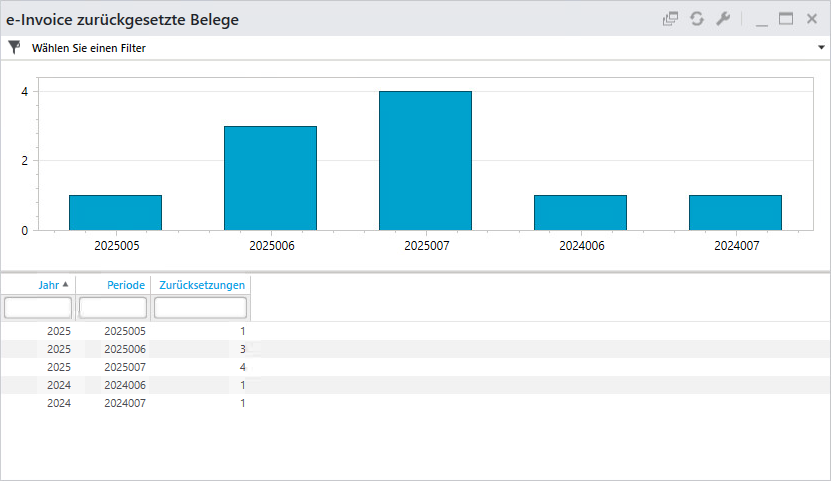Click the 2024006 chart bar

click(x=580, y=212)
